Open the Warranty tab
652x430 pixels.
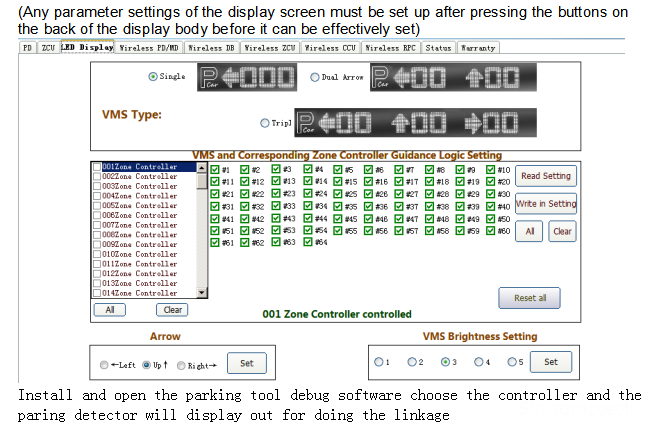[477, 47]
